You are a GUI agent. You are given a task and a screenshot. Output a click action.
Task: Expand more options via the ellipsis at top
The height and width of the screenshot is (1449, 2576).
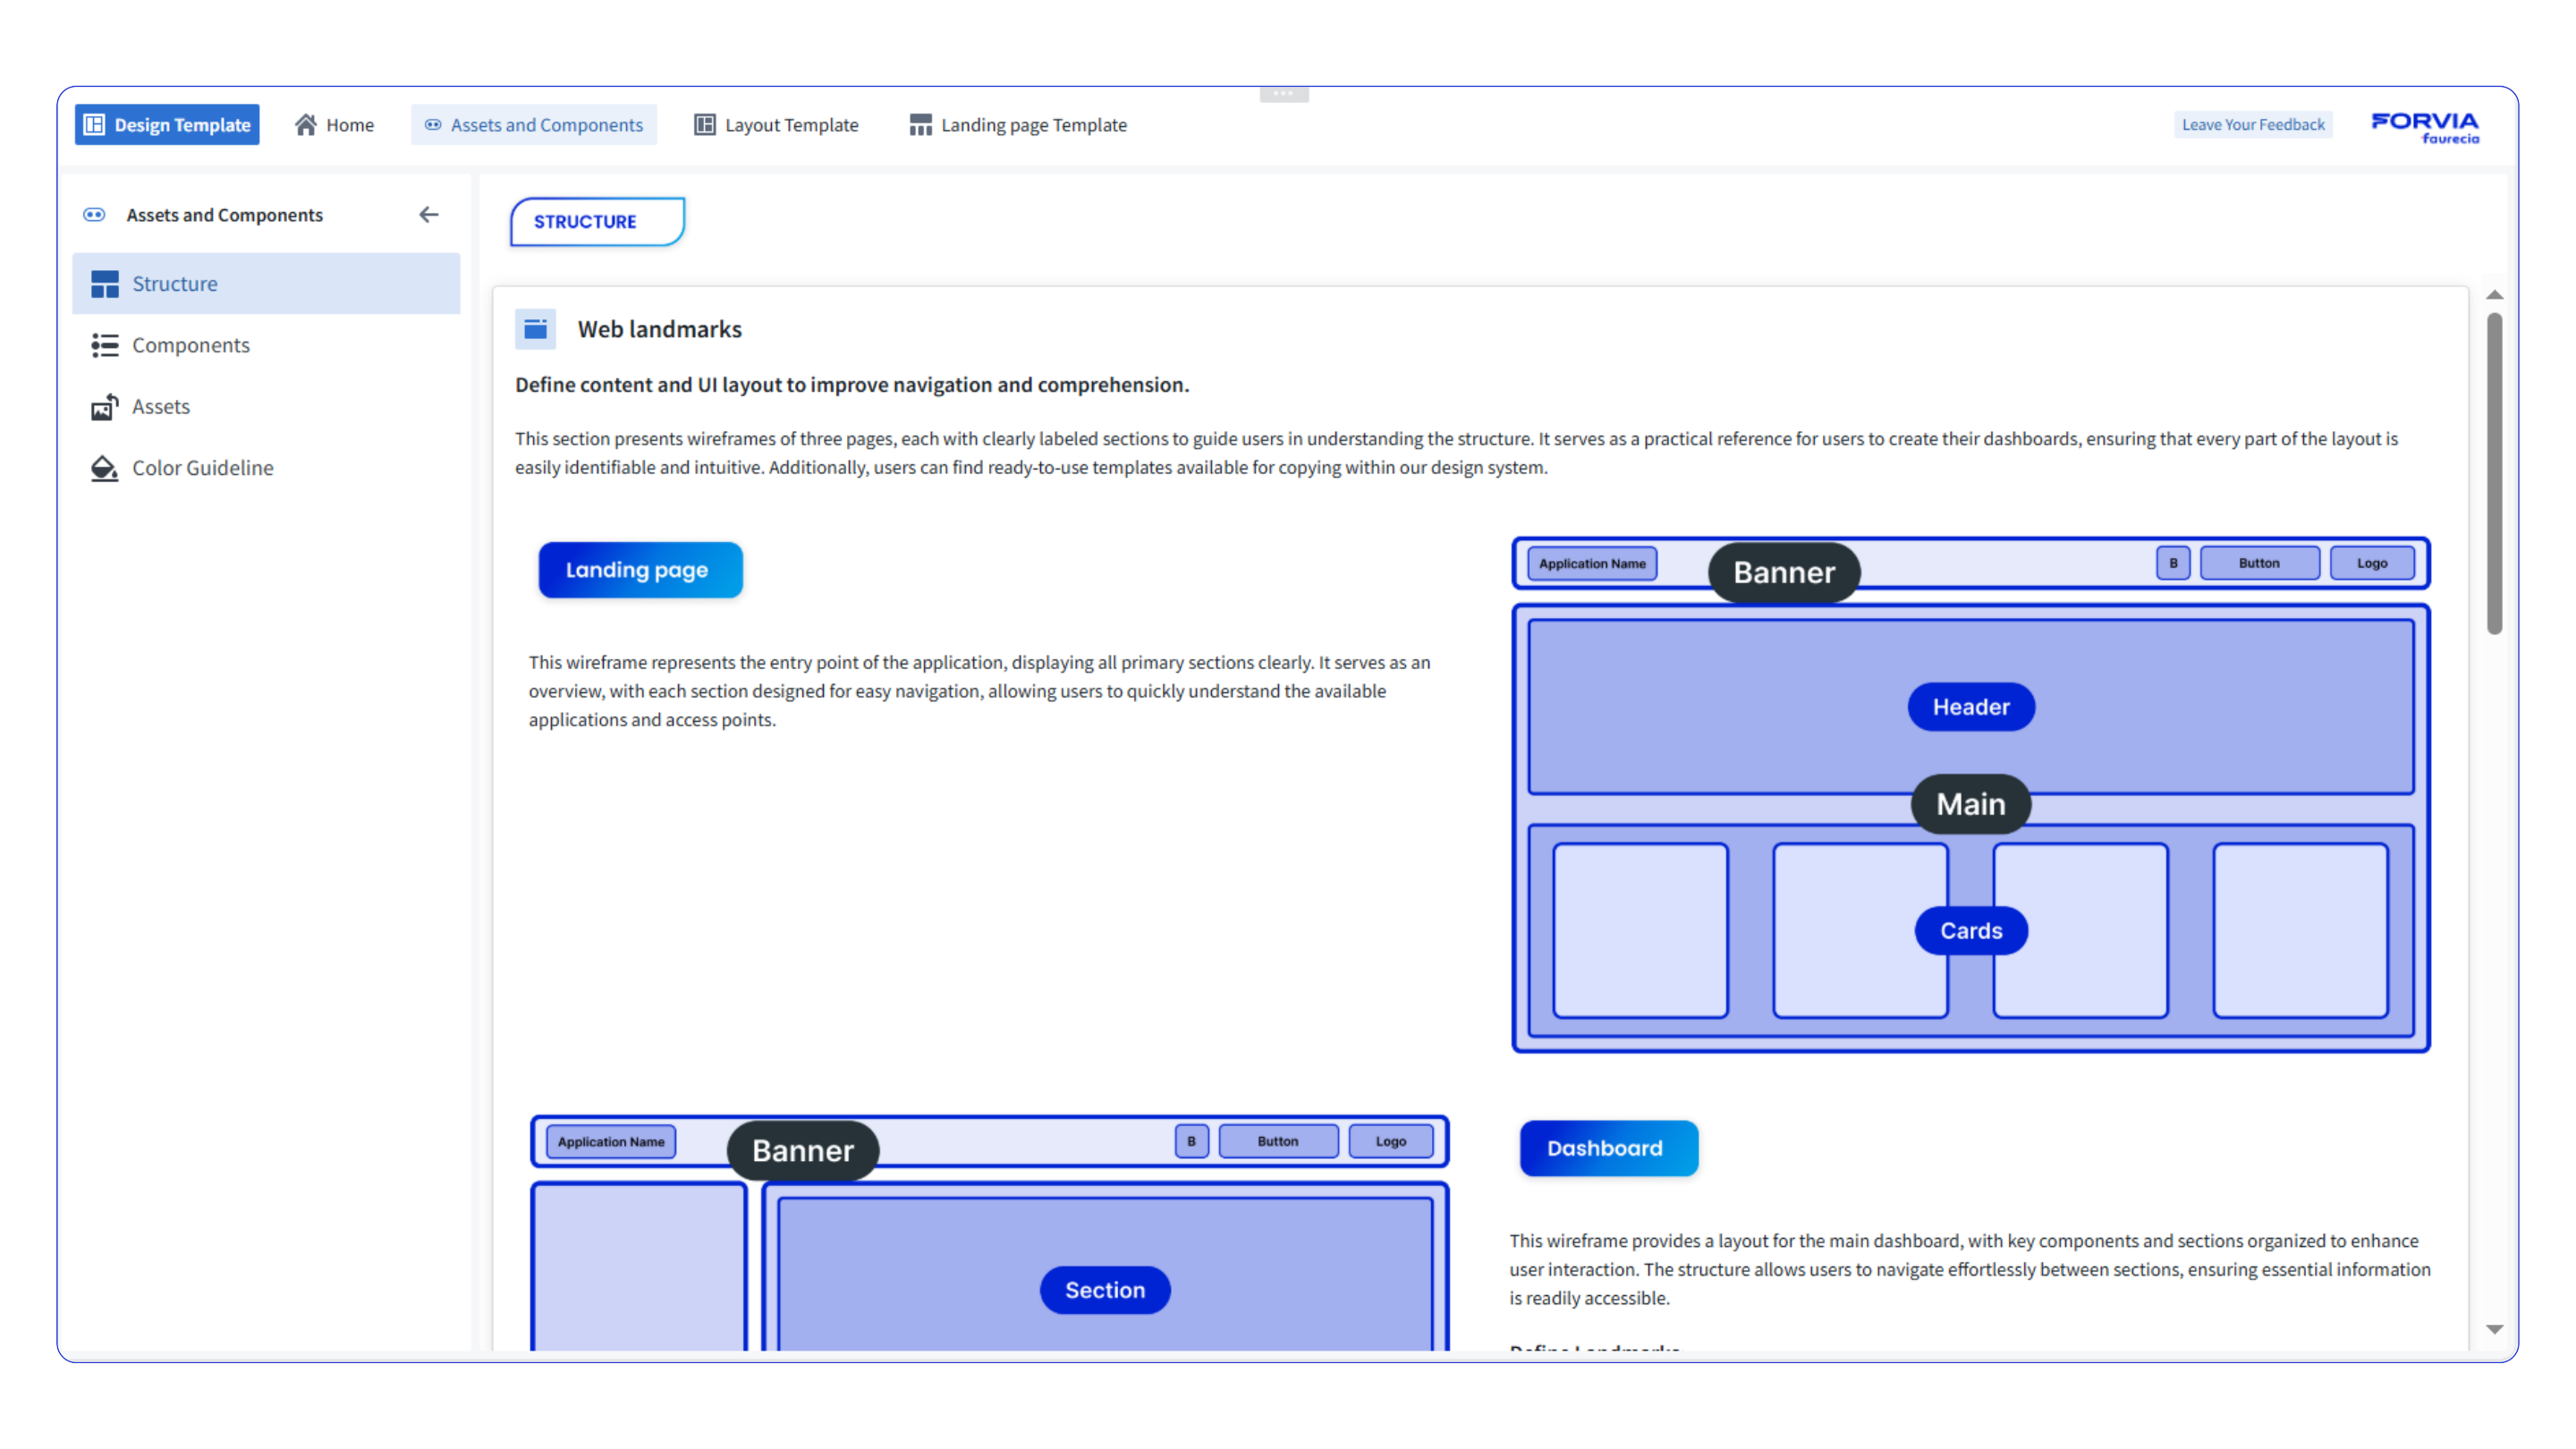[1285, 93]
